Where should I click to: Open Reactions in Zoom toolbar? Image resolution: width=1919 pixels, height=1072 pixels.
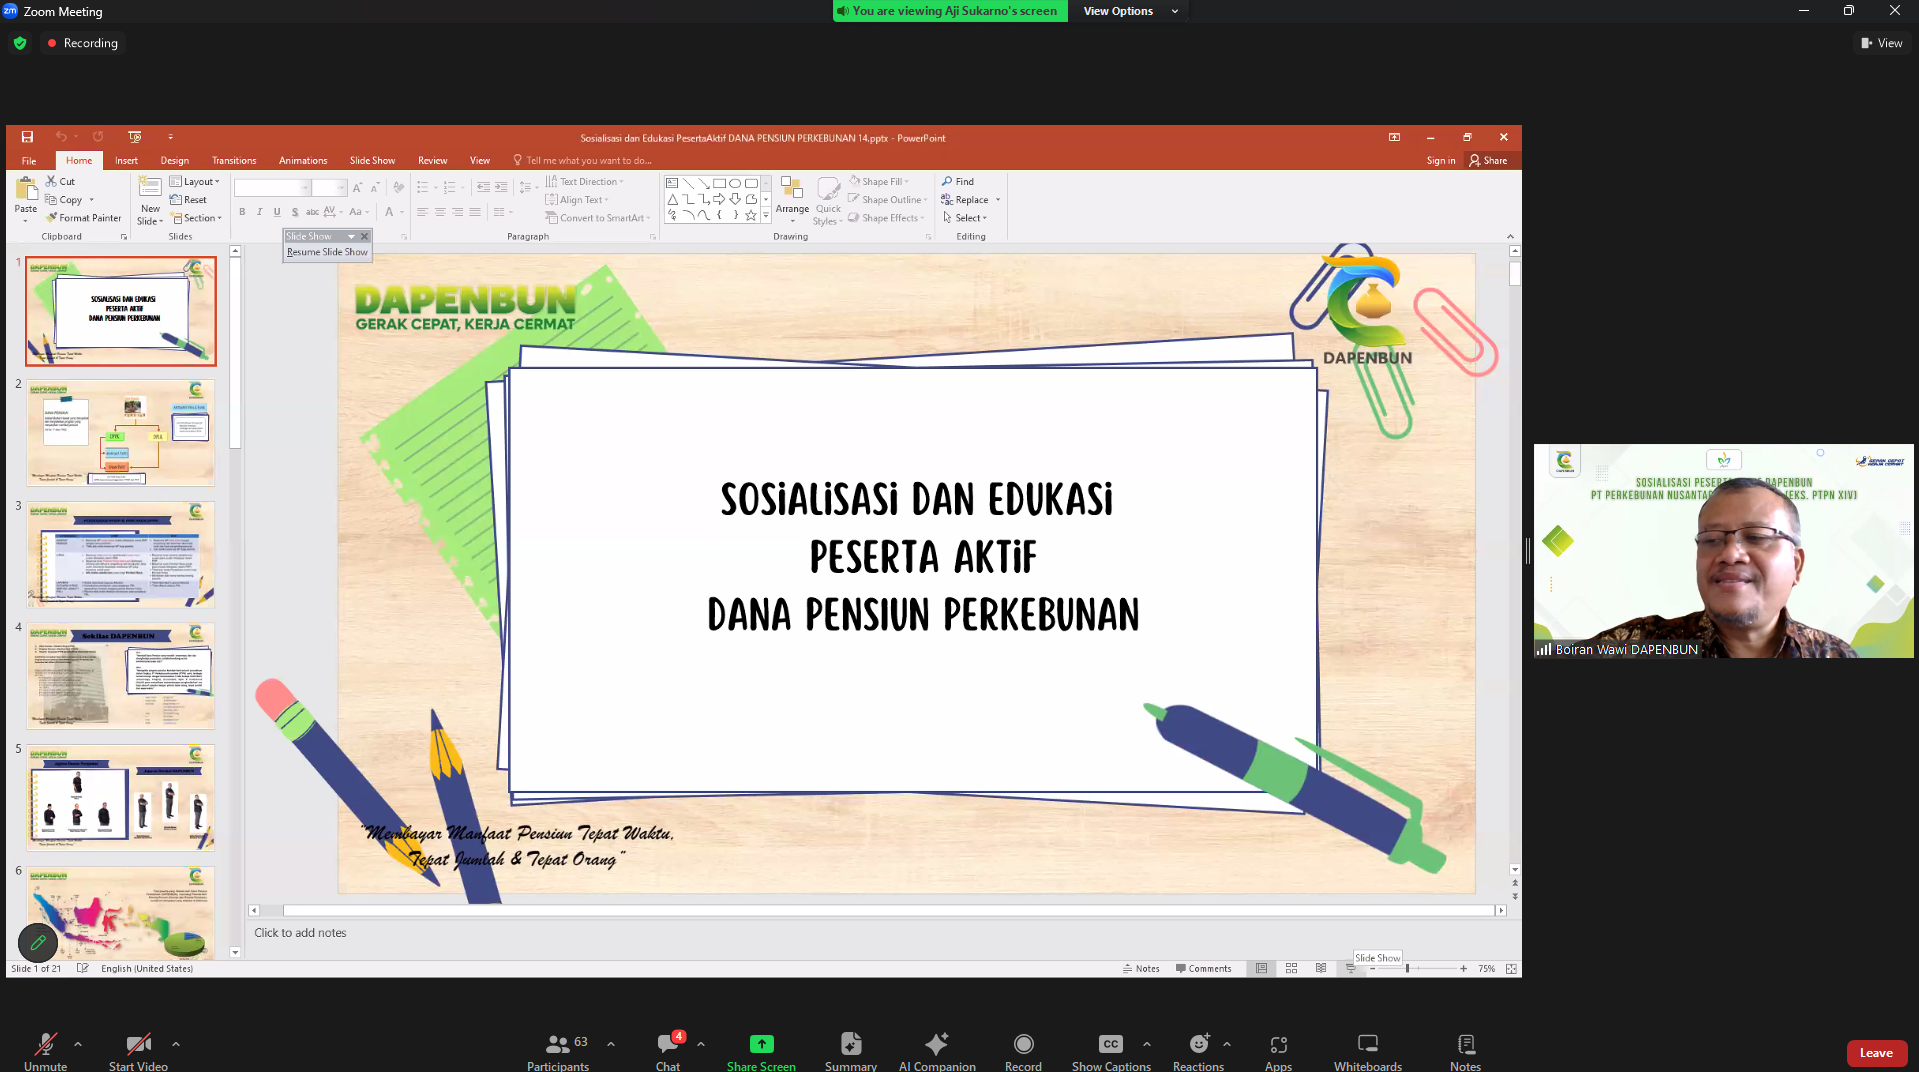(1198, 1051)
